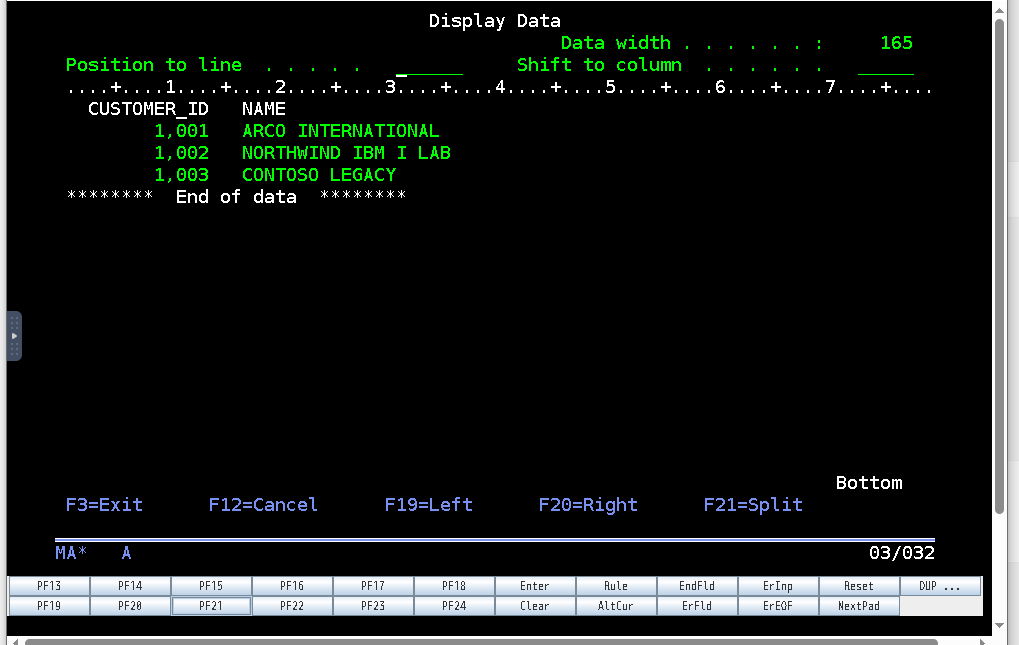The height and width of the screenshot is (645, 1019).
Task: Click the NextPad keypad button
Action: point(859,606)
